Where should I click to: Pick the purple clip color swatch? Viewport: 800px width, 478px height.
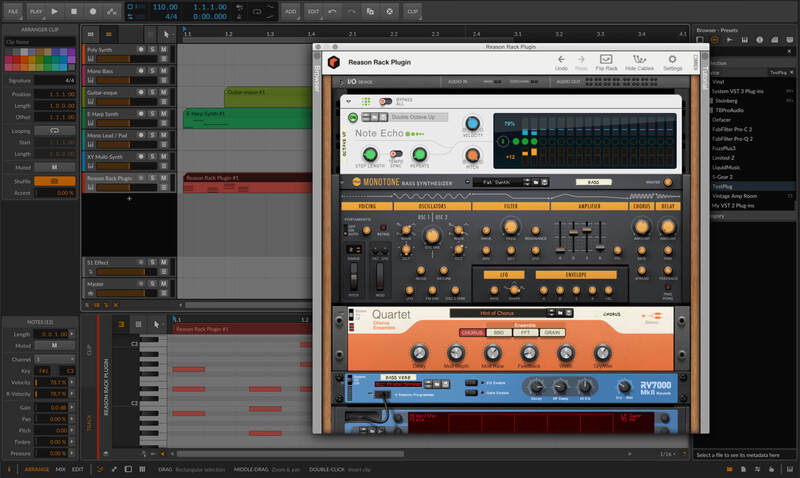click(71, 52)
